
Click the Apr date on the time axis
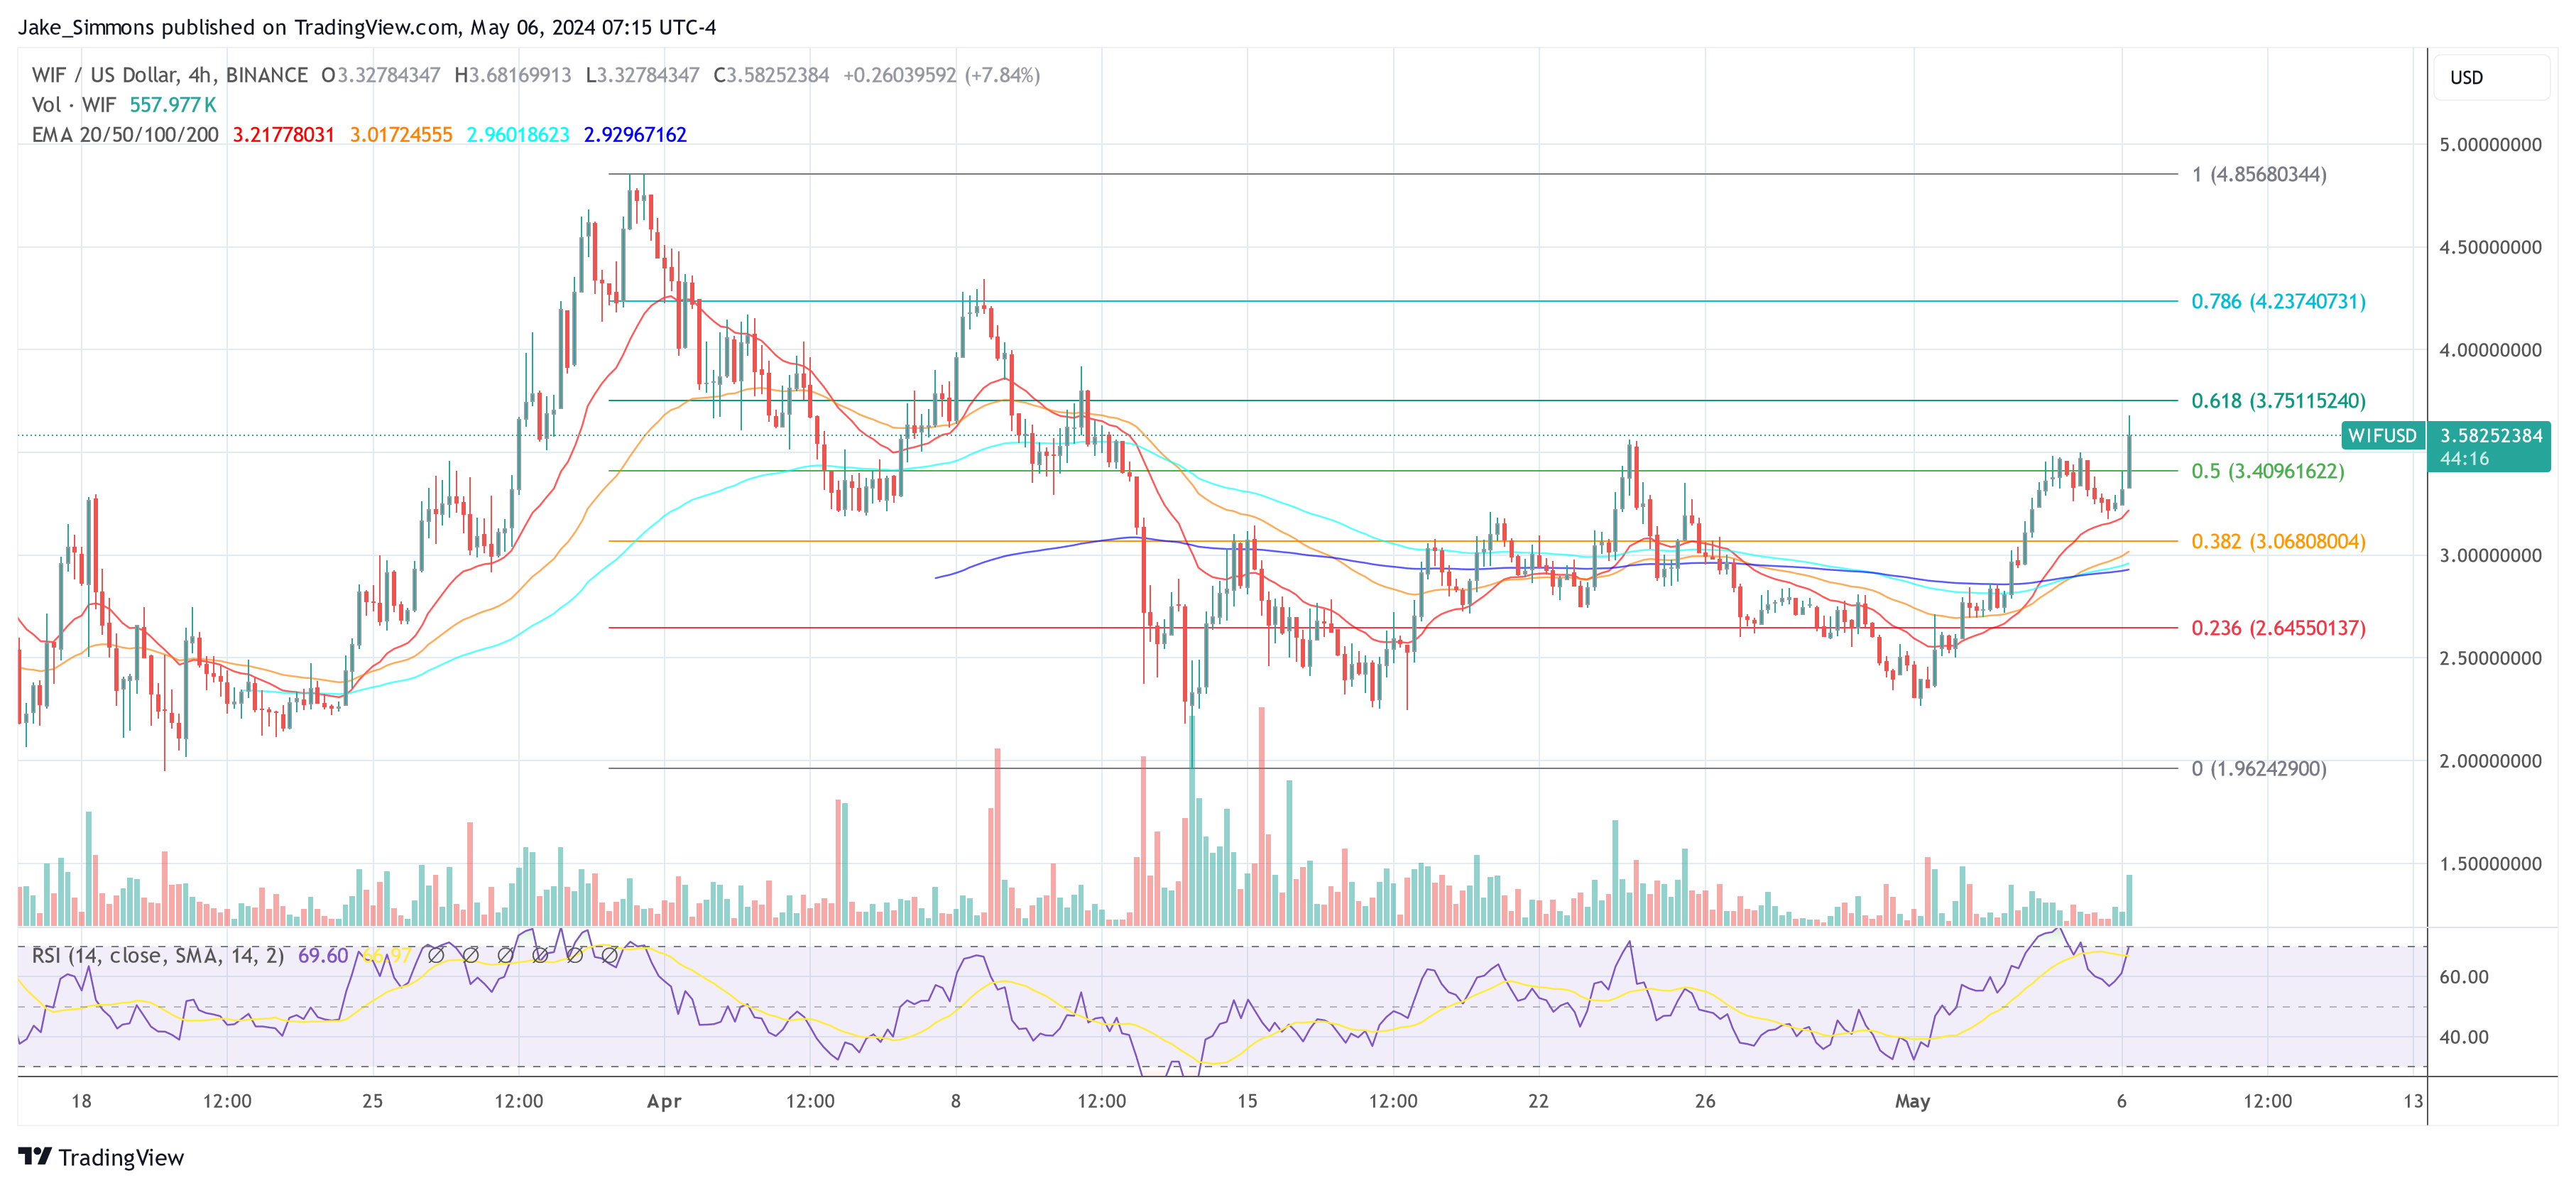pyautogui.click(x=664, y=1101)
